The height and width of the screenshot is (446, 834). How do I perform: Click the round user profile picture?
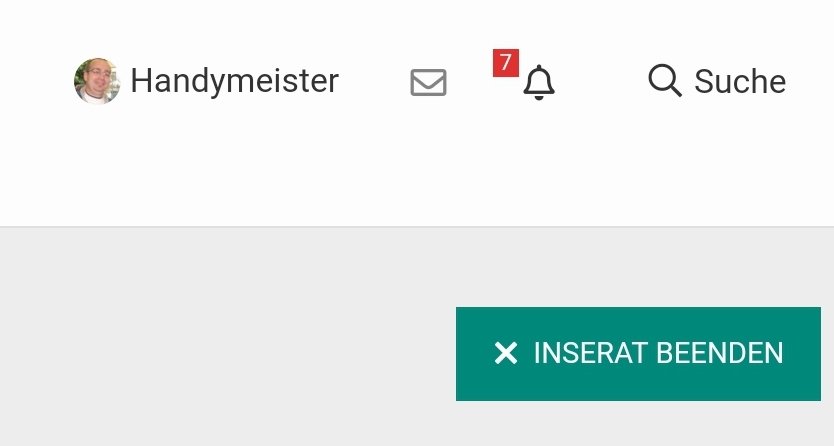coord(96,81)
